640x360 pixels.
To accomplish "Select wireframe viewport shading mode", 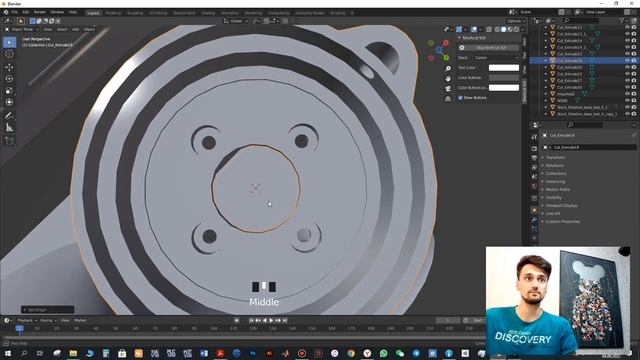I will [x=497, y=29].
